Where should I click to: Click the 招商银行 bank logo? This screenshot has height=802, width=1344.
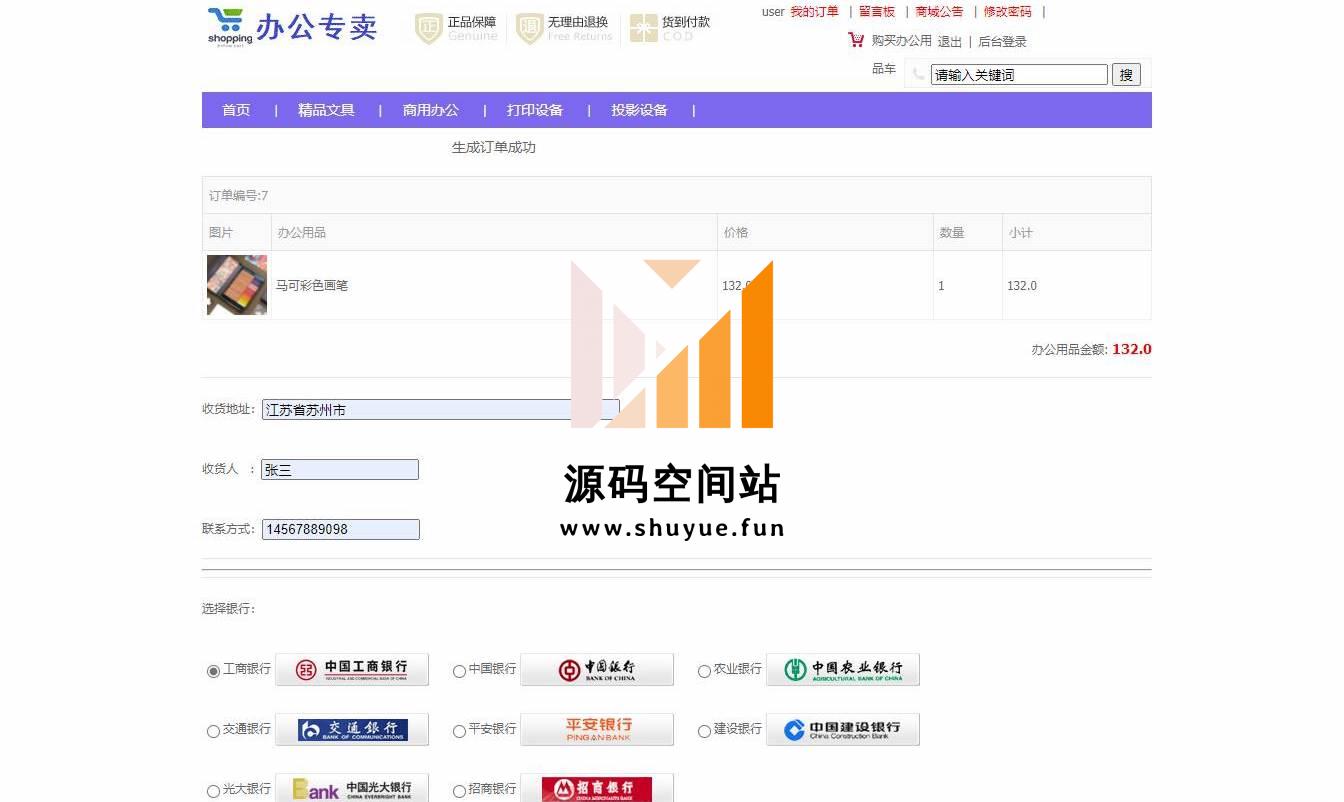597,788
